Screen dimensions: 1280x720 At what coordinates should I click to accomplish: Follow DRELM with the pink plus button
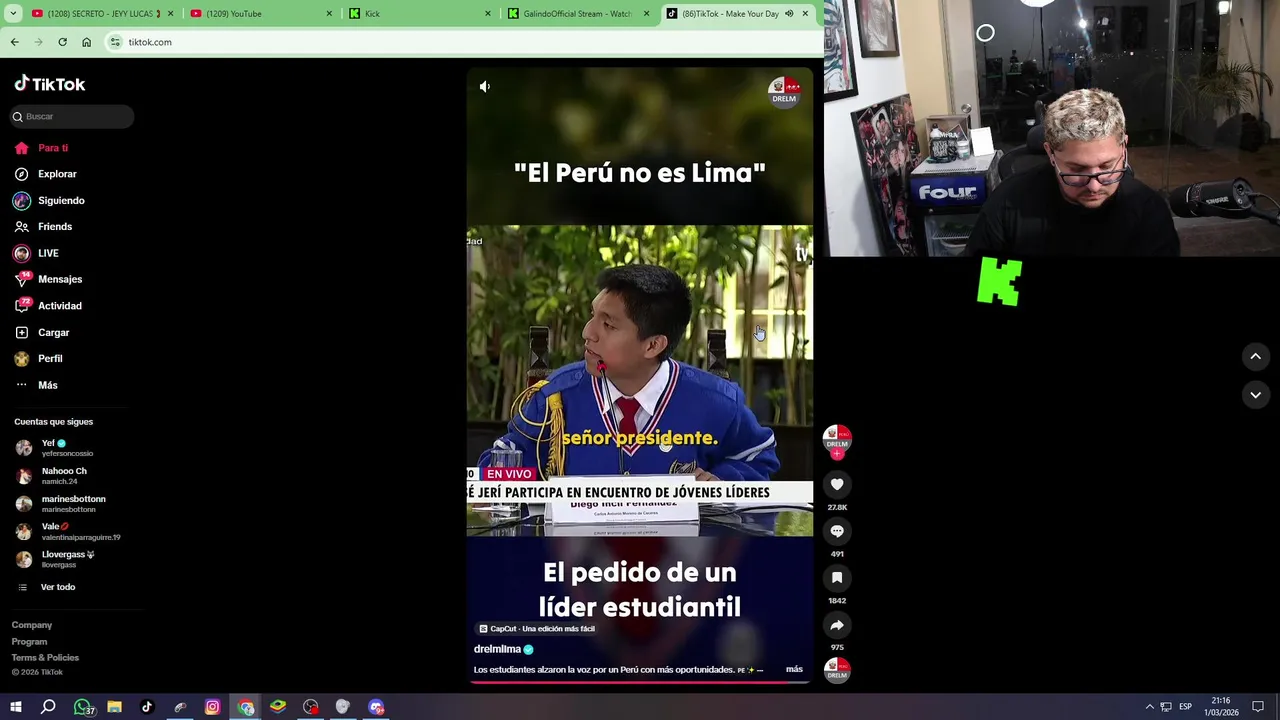tap(837, 454)
